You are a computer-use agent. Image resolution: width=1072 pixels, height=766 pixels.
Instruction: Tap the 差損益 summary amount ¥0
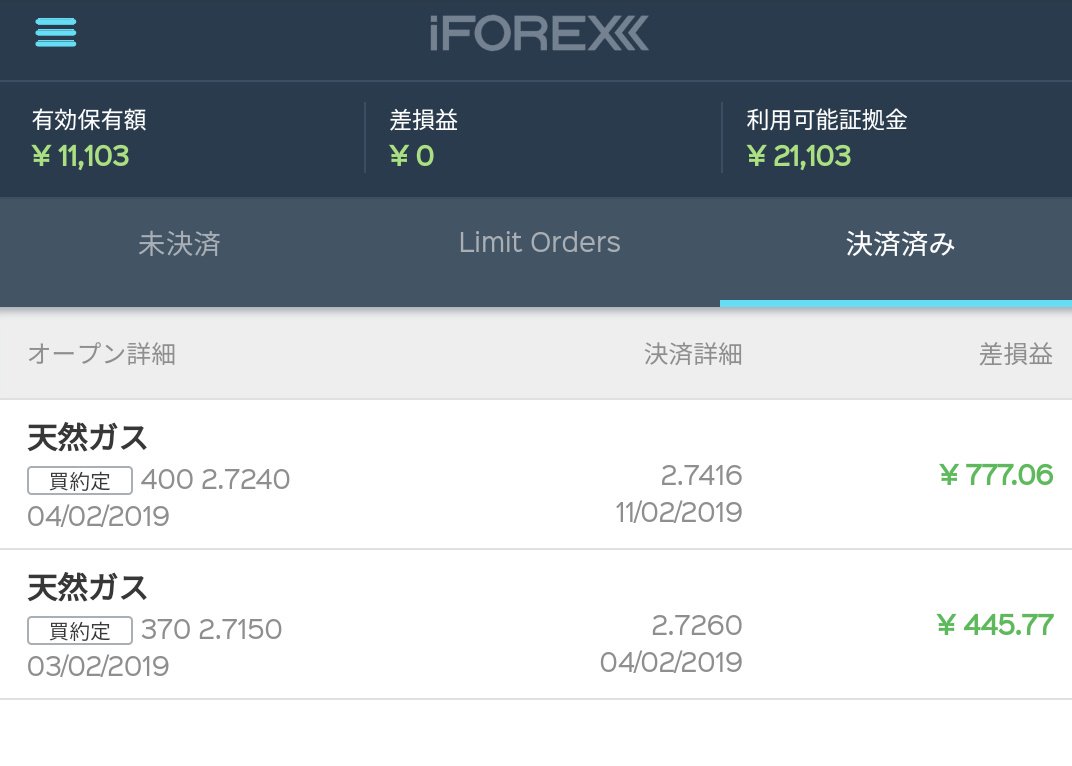coord(411,156)
